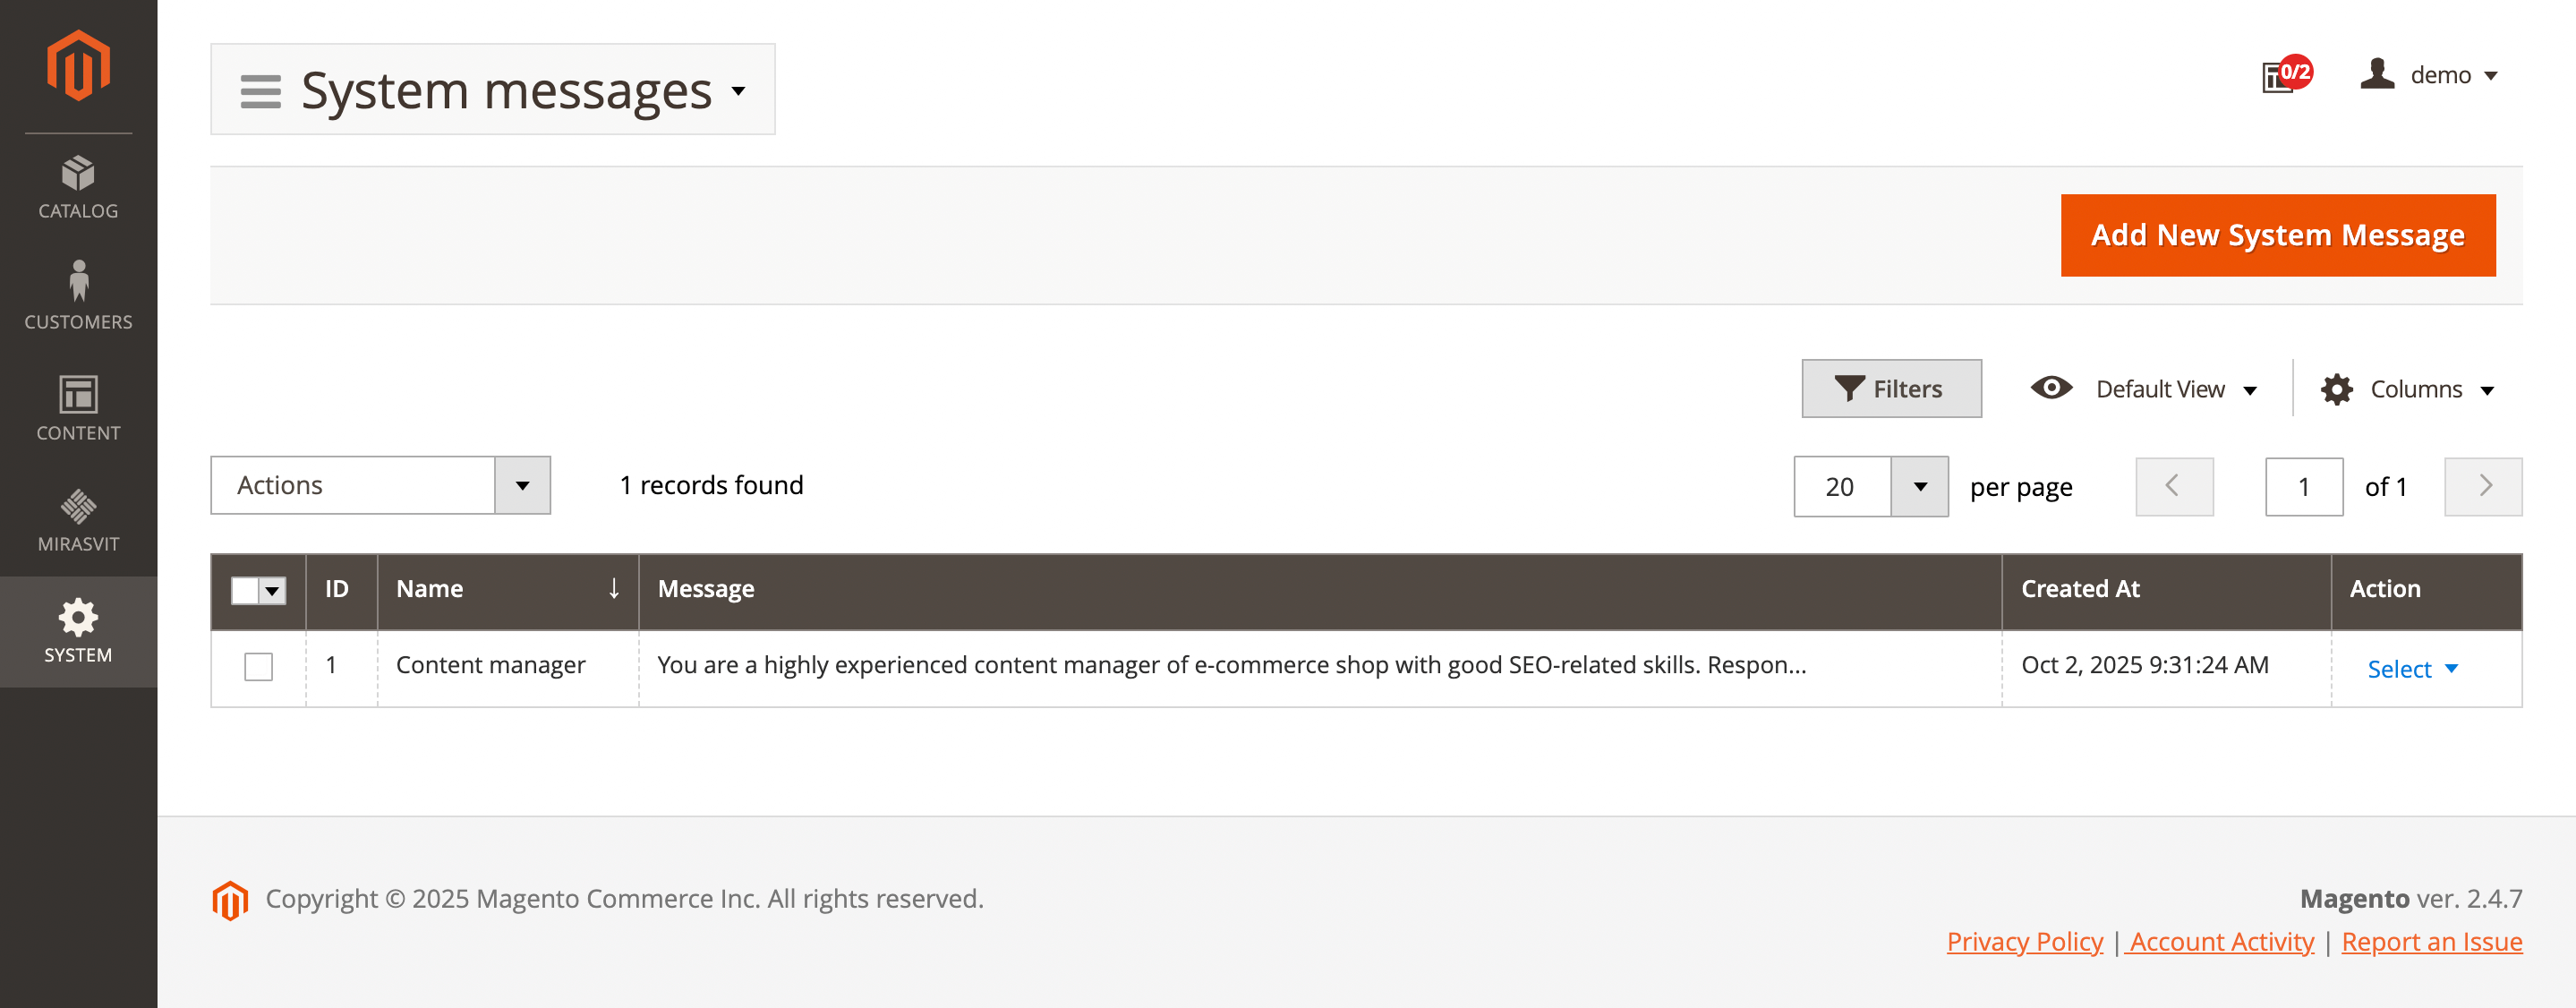Click the Magento logo in sidebar

click(x=78, y=66)
